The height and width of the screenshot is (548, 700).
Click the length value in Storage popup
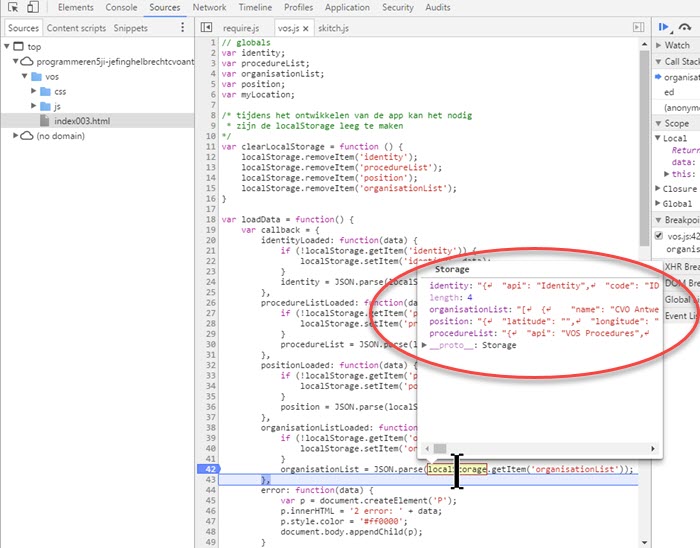pos(470,298)
